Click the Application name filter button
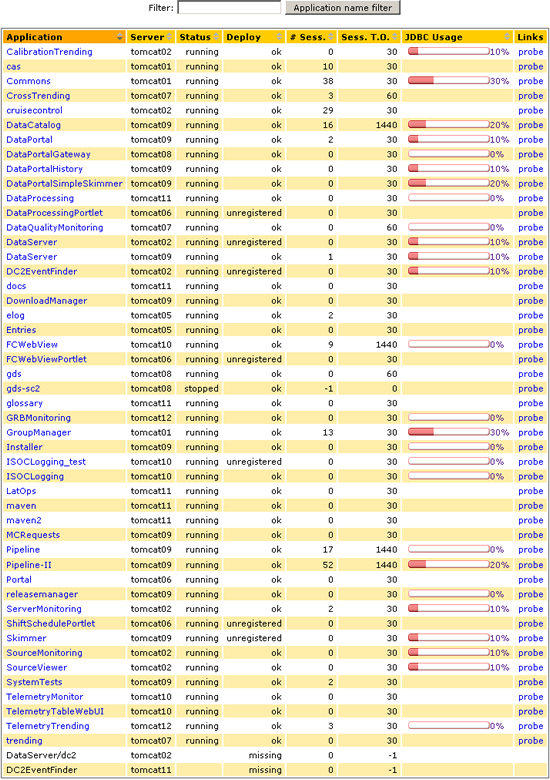This screenshot has height=780, width=550. tap(343, 7)
